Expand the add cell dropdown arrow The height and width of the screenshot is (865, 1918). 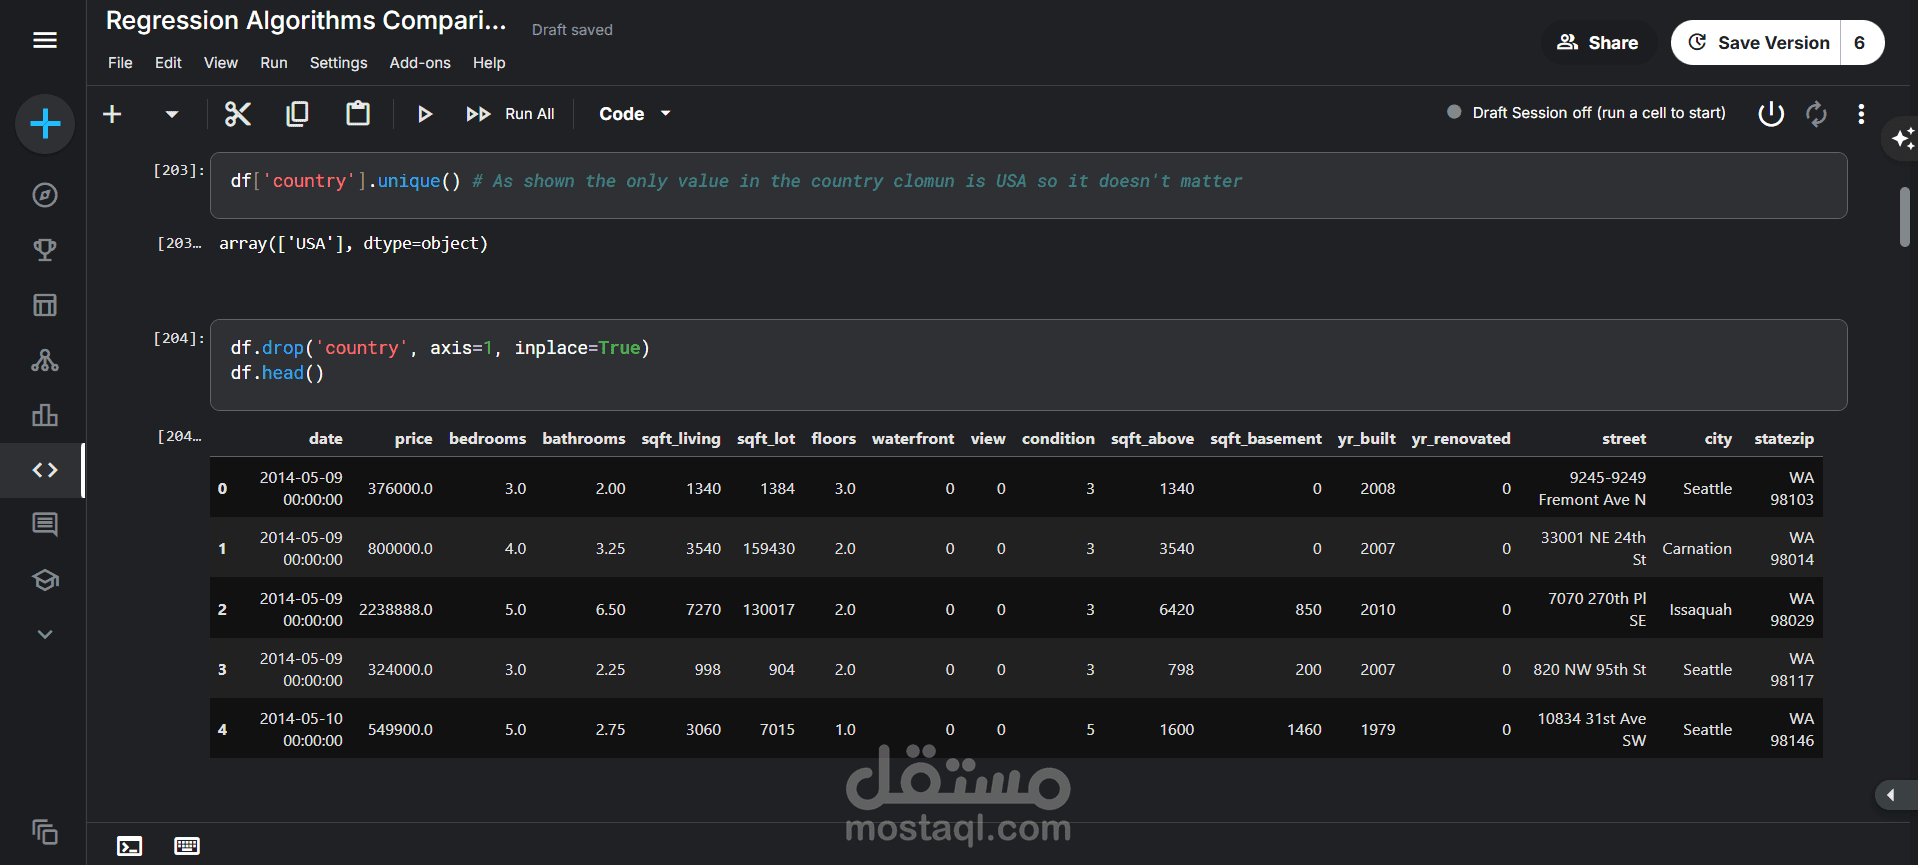[x=172, y=114]
